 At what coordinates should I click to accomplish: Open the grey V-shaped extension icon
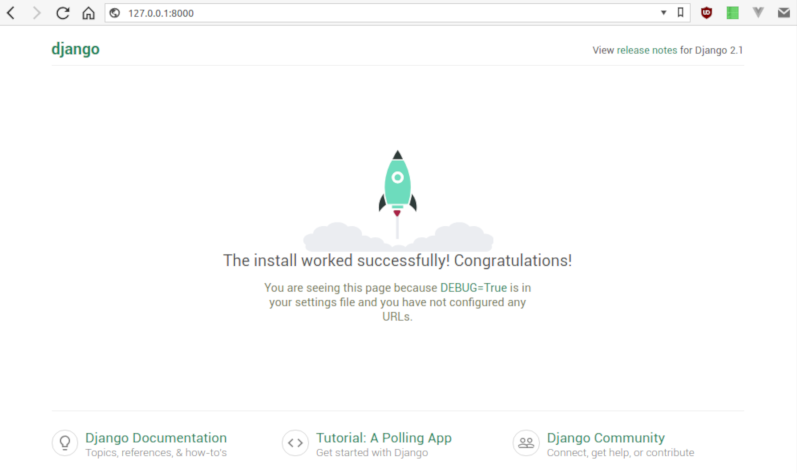point(758,13)
